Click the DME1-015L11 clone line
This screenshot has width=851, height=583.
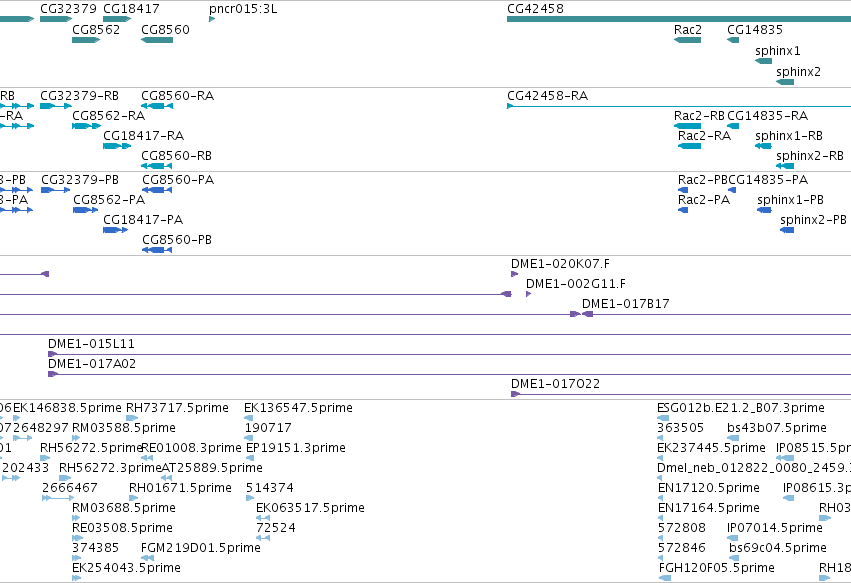coord(449,354)
